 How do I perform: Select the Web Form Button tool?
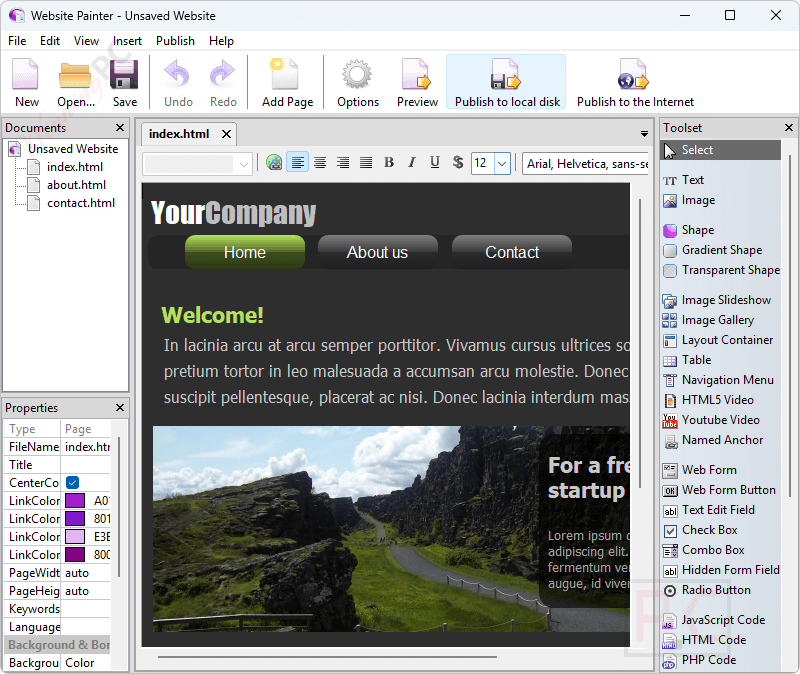coord(721,490)
